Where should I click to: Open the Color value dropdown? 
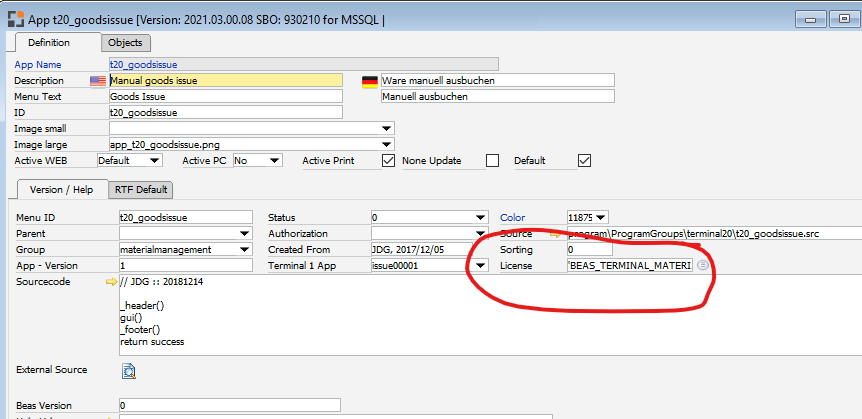pos(601,217)
